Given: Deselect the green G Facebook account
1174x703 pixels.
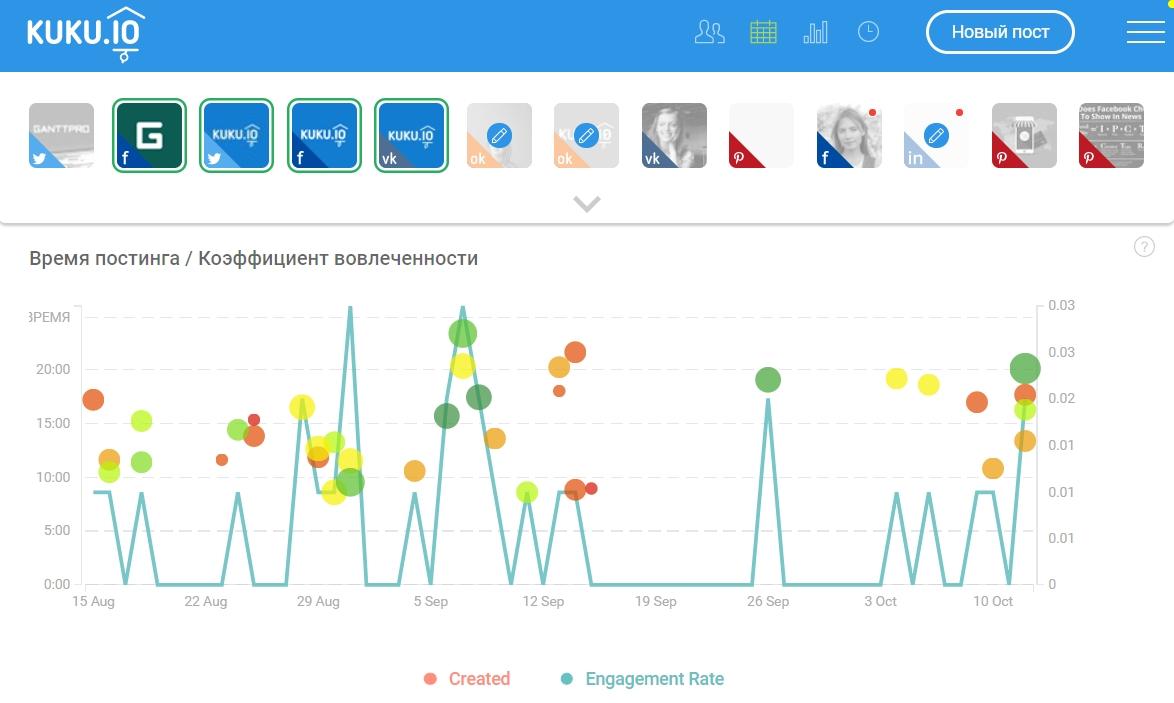Looking at the screenshot, I should click(149, 136).
